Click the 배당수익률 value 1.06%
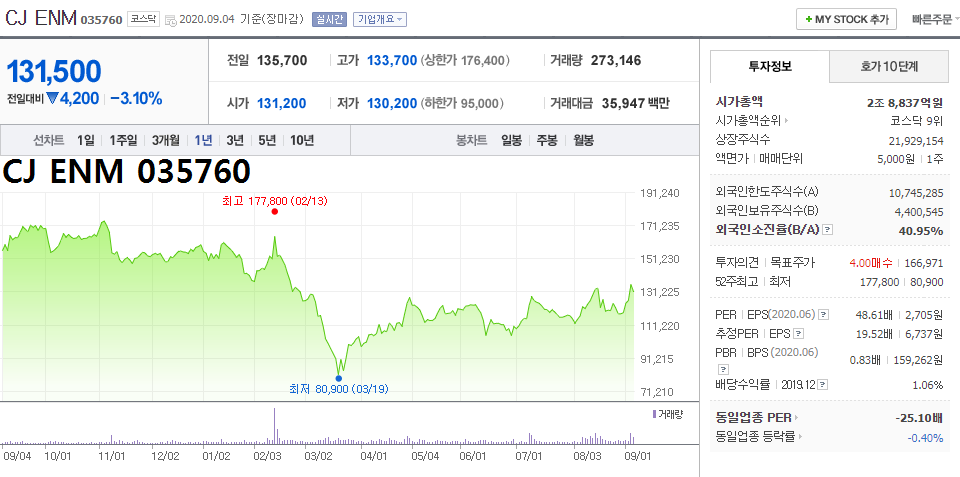 pos(927,385)
